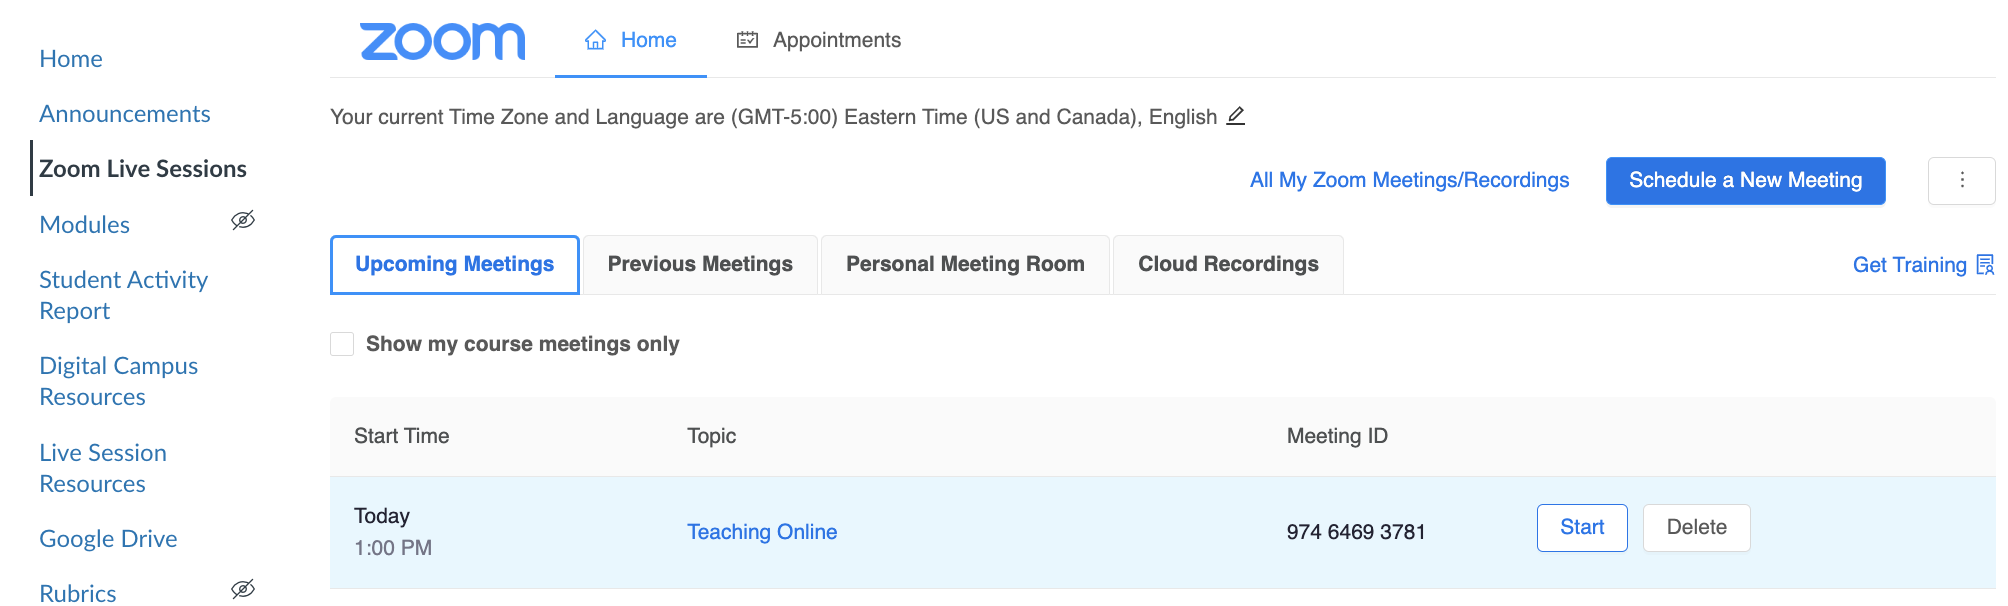Enable Show my course meetings only checkbox

click(x=342, y=344)
